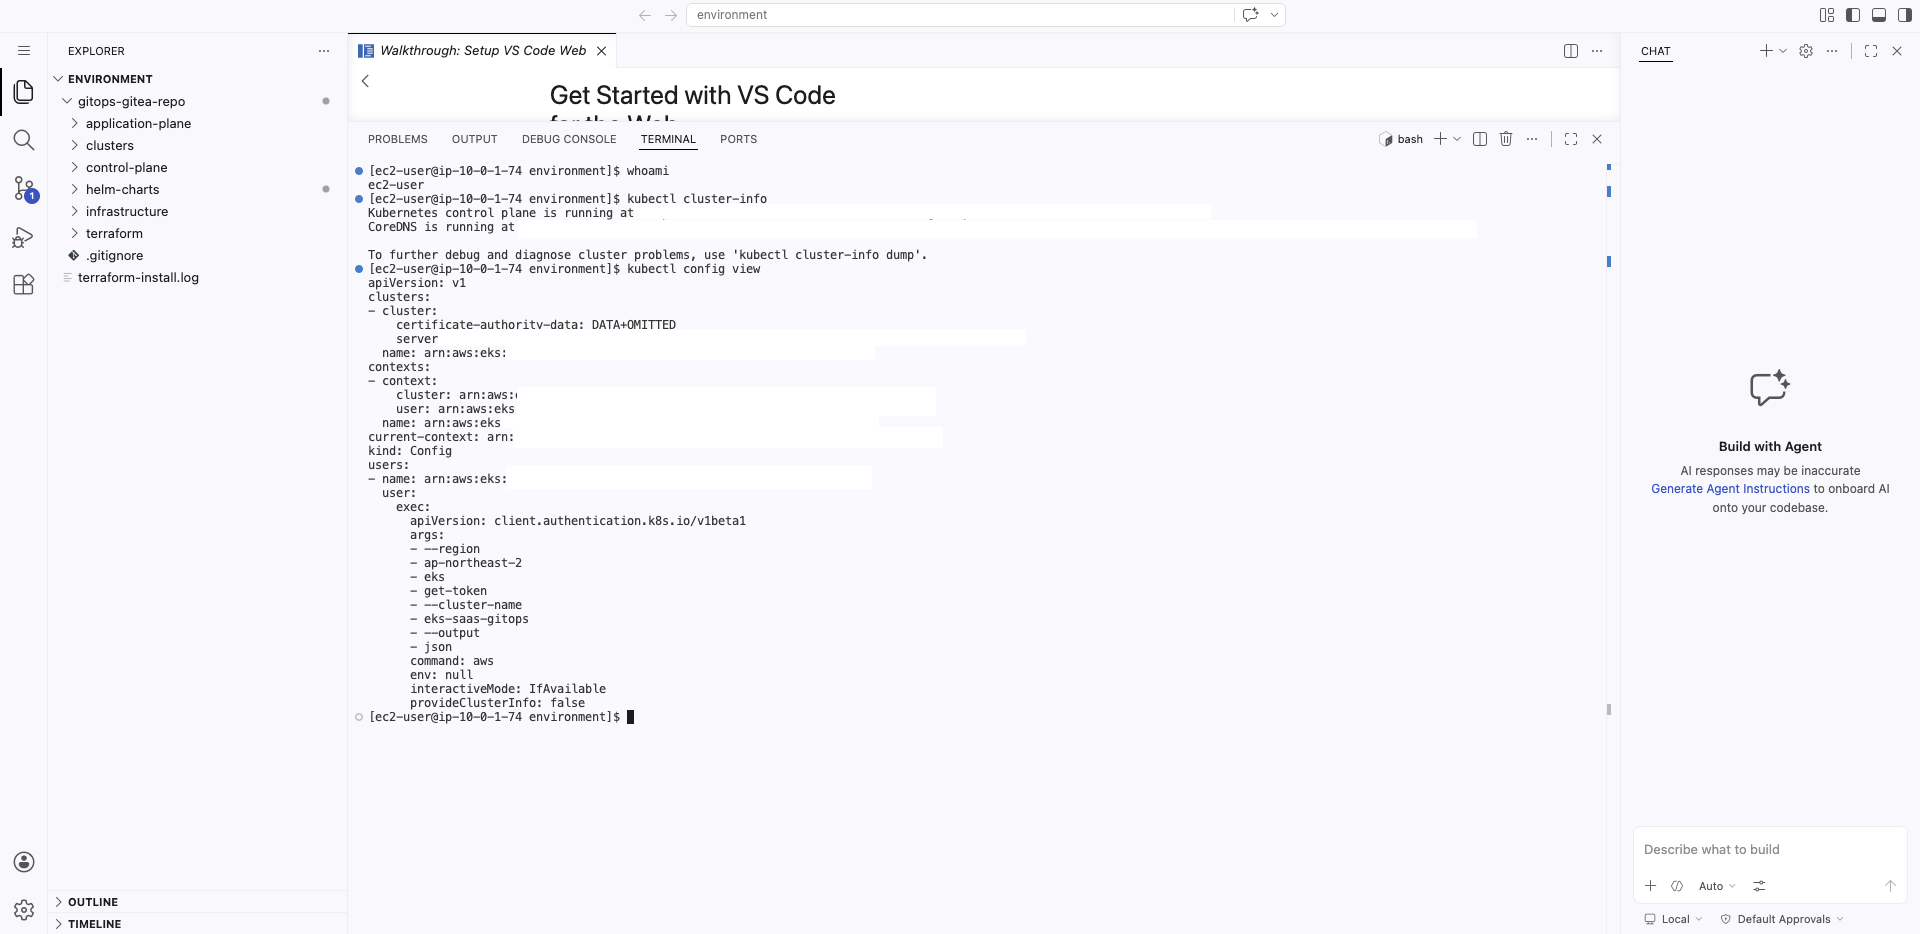Viewport: 1920px width, 934px height.
Task: Switch to the PROBLEMS tab
Action: [397, 139]
